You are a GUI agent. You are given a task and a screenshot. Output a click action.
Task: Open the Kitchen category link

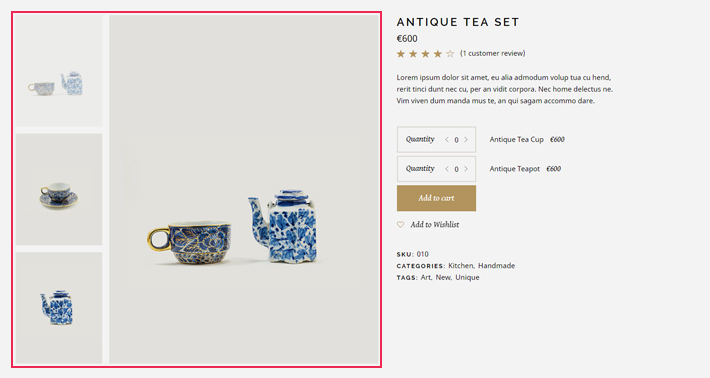461,266
